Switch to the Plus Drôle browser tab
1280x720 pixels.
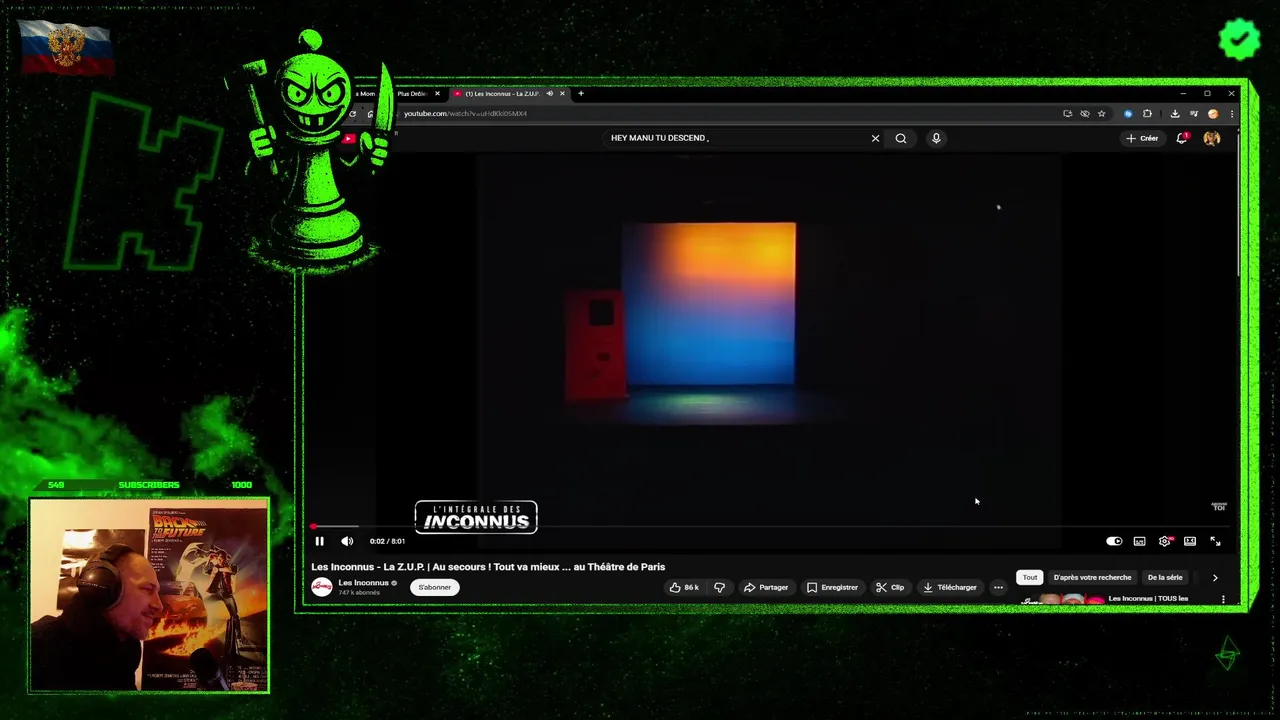coord(411,93)
